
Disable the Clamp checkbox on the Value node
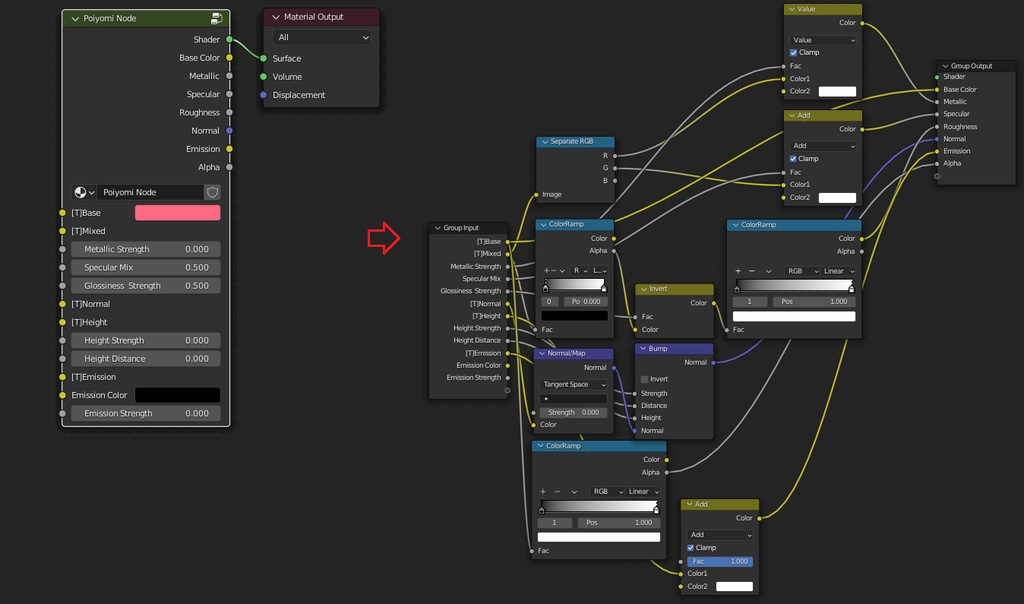point(793,53)
